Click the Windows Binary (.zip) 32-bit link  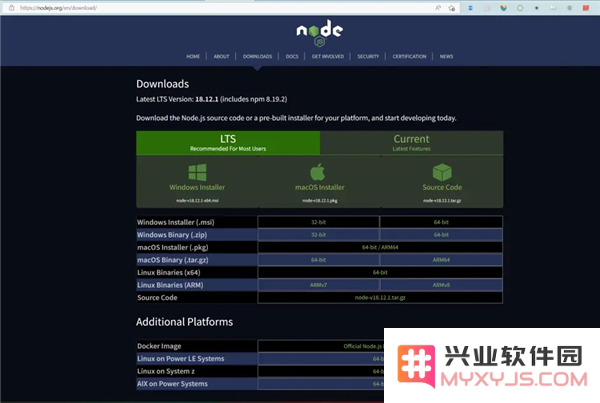(x=318, y=235)
